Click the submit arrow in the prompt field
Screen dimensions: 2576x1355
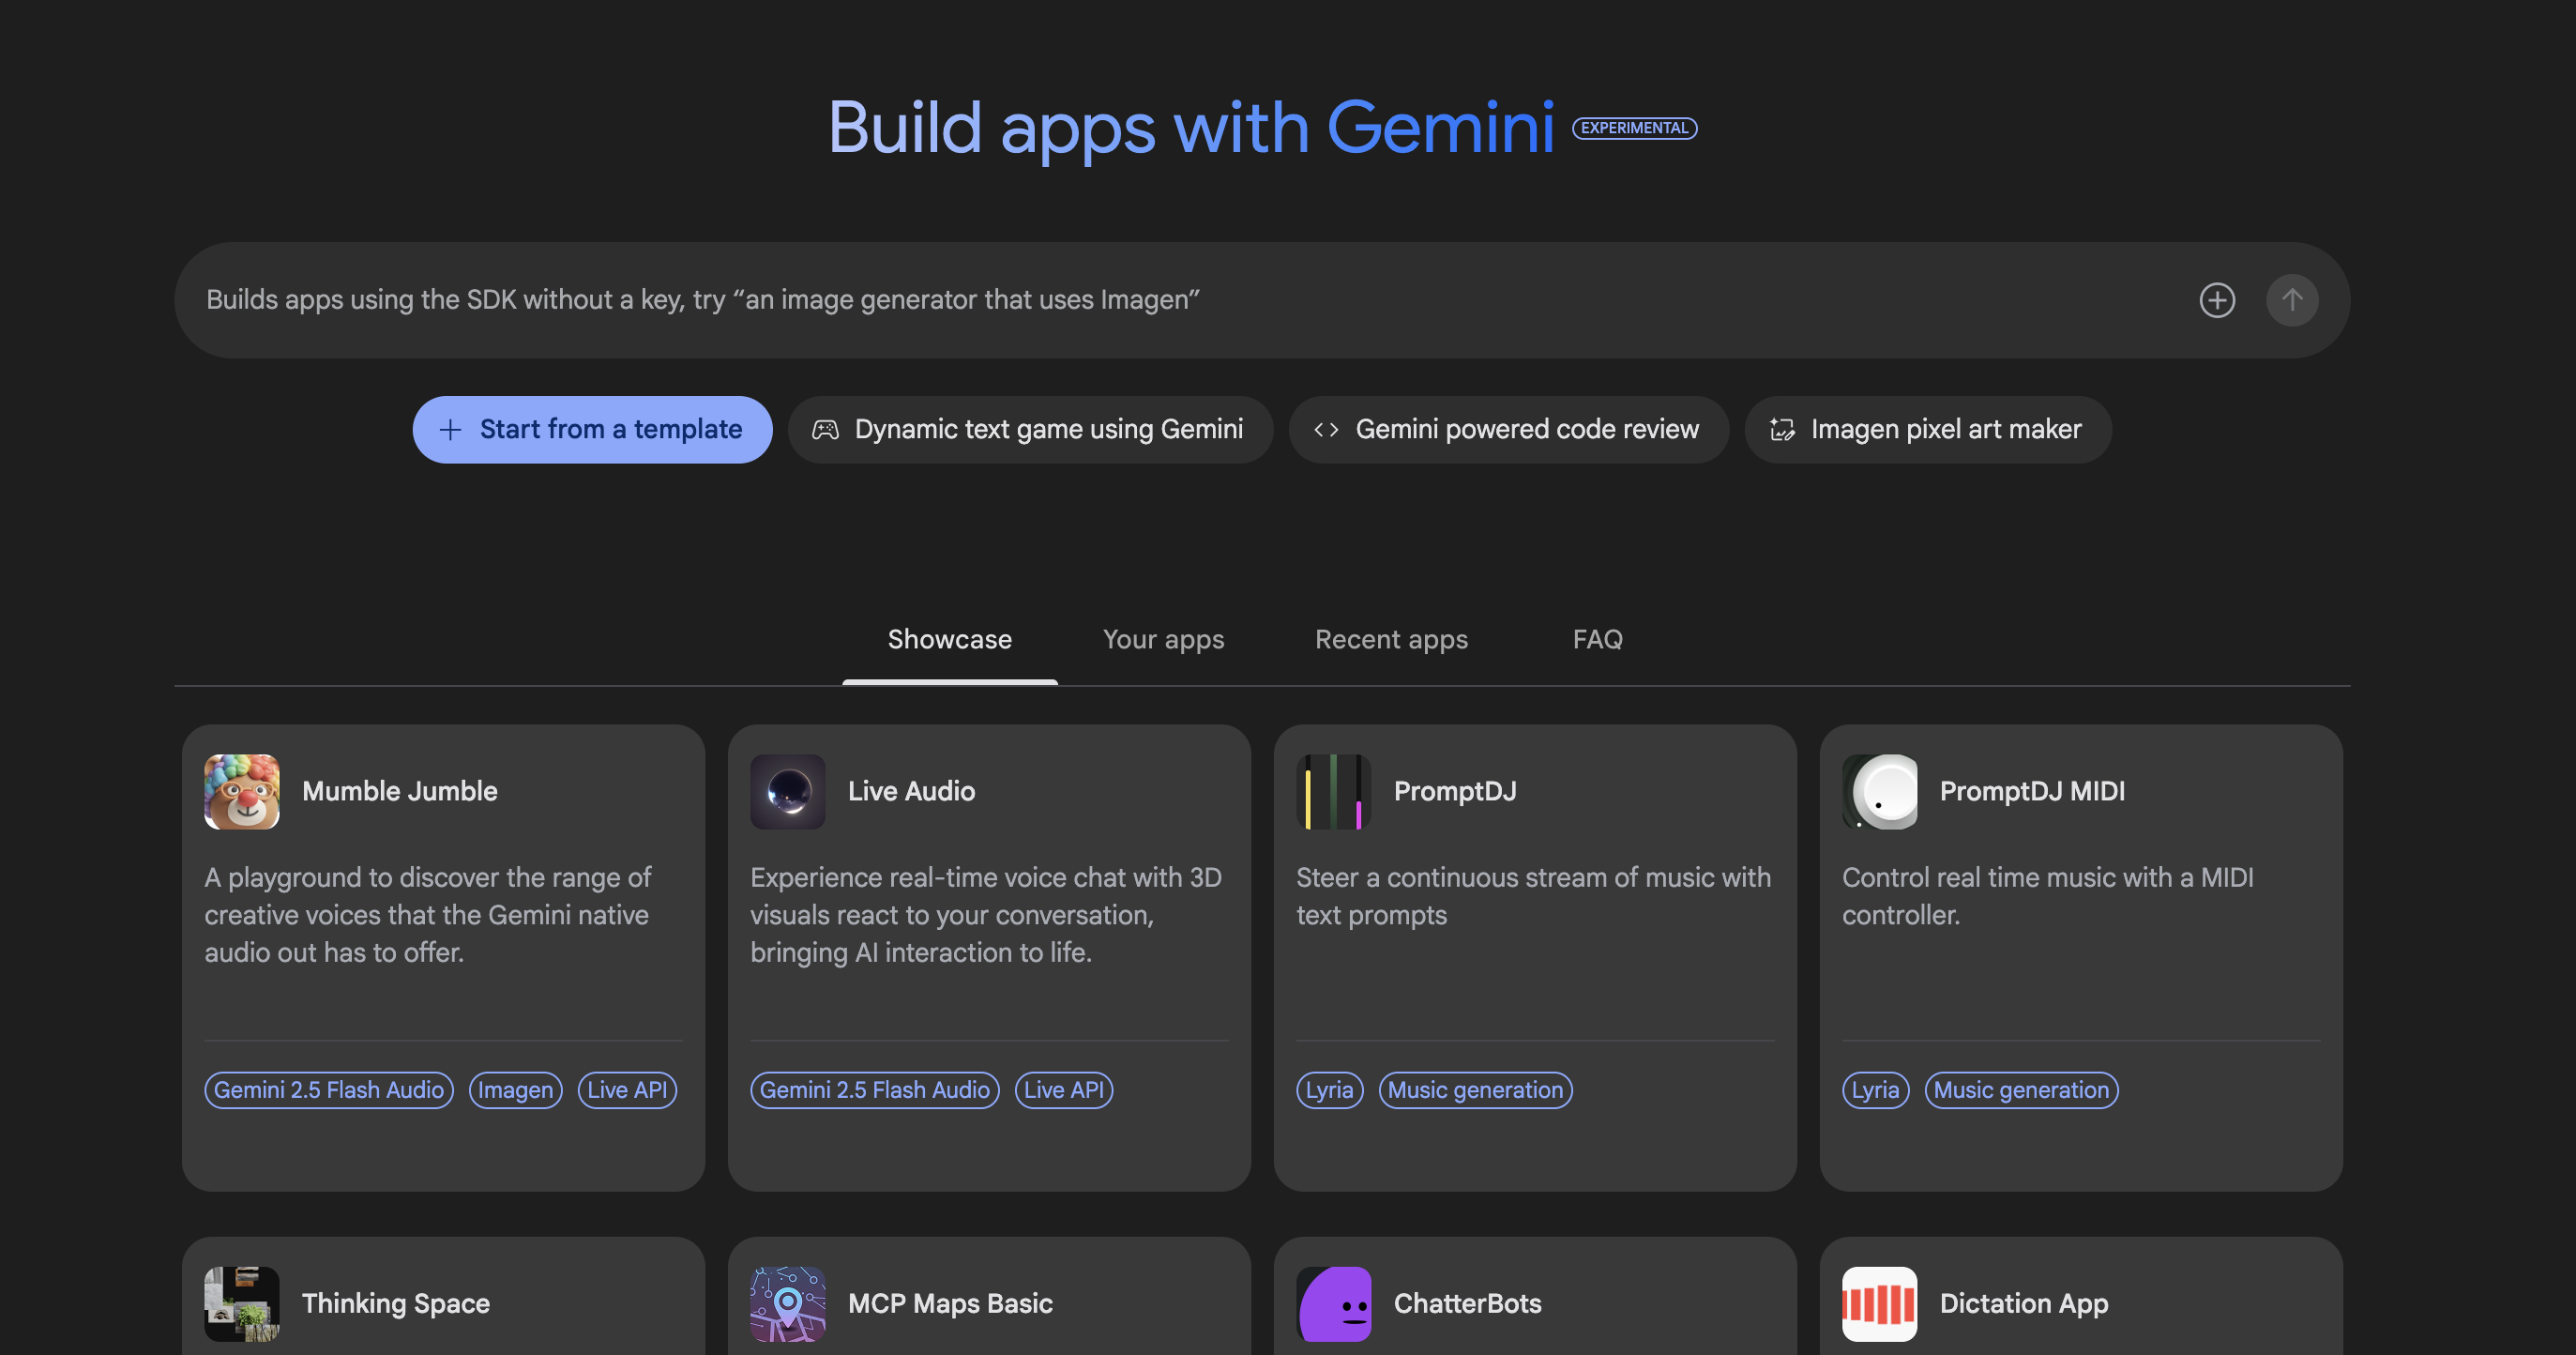click(2292, 300)
